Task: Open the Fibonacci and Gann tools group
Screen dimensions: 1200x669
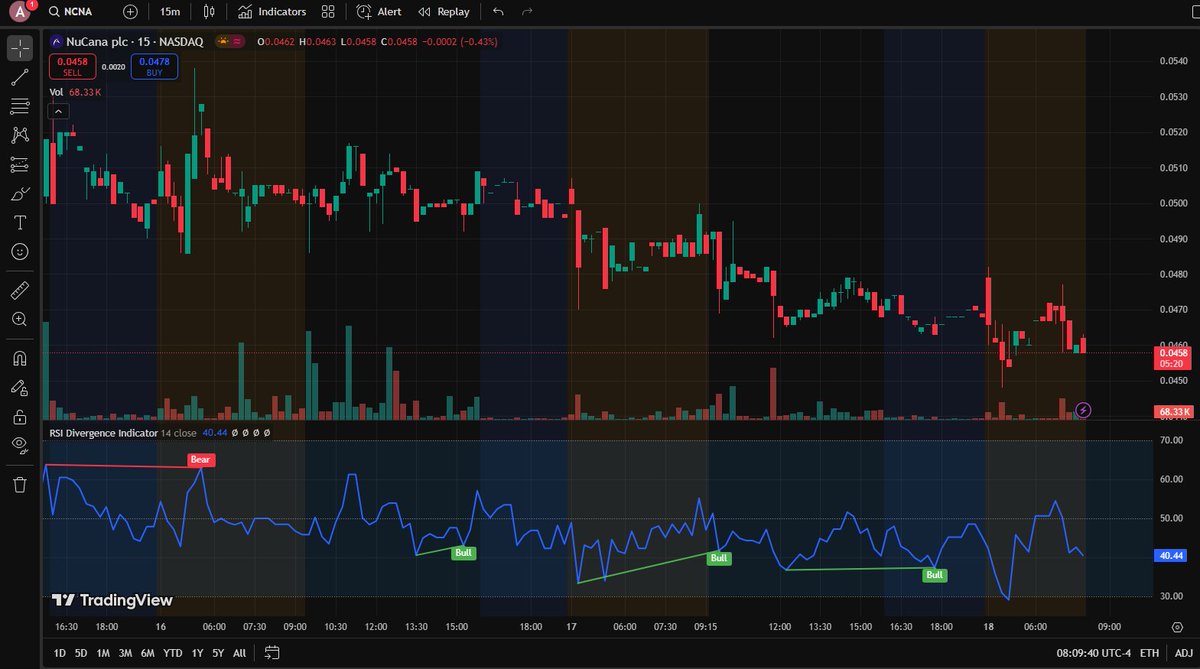Action: click(20, 105)
